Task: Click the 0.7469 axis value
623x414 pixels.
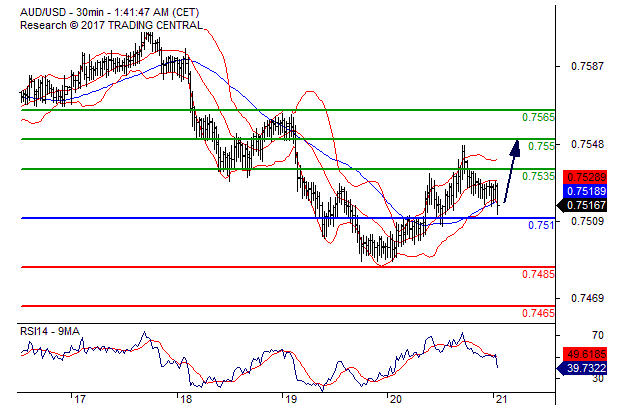Action: click(x=587, y=298)
